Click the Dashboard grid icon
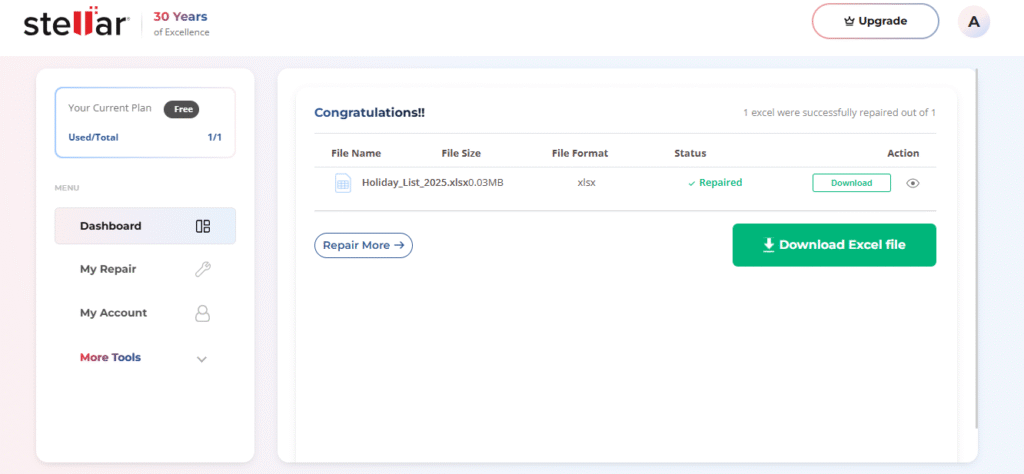Image resolution: width=1024 pixels, height=474 pixels. tap(202, 227)
